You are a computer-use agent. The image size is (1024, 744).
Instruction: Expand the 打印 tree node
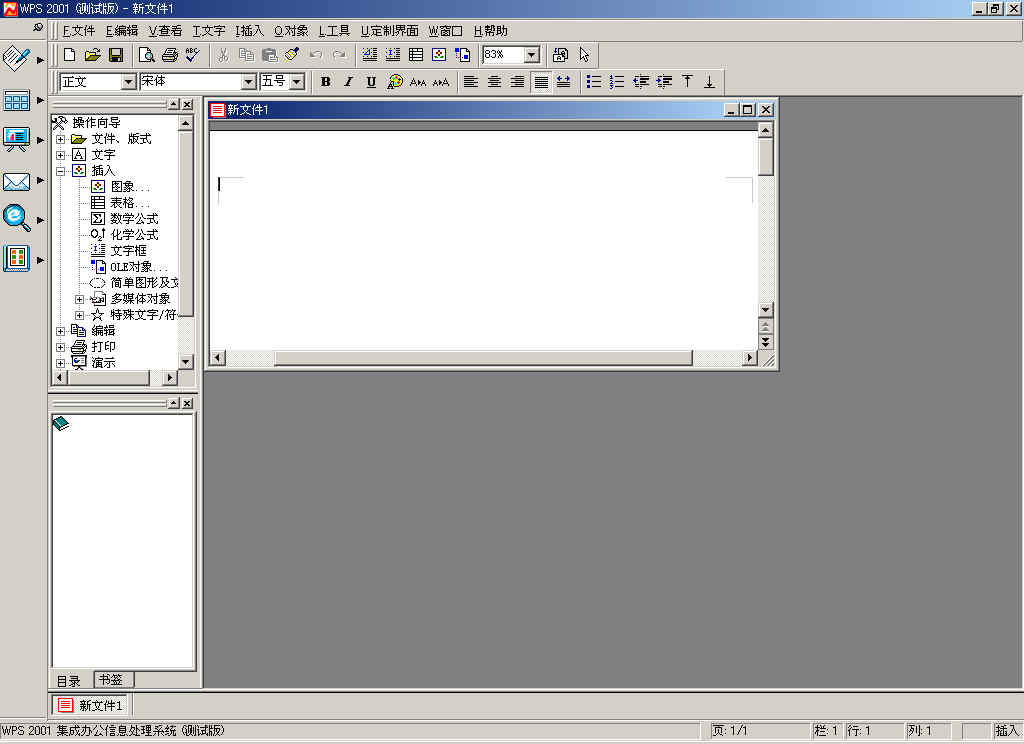tap(60, 348)
